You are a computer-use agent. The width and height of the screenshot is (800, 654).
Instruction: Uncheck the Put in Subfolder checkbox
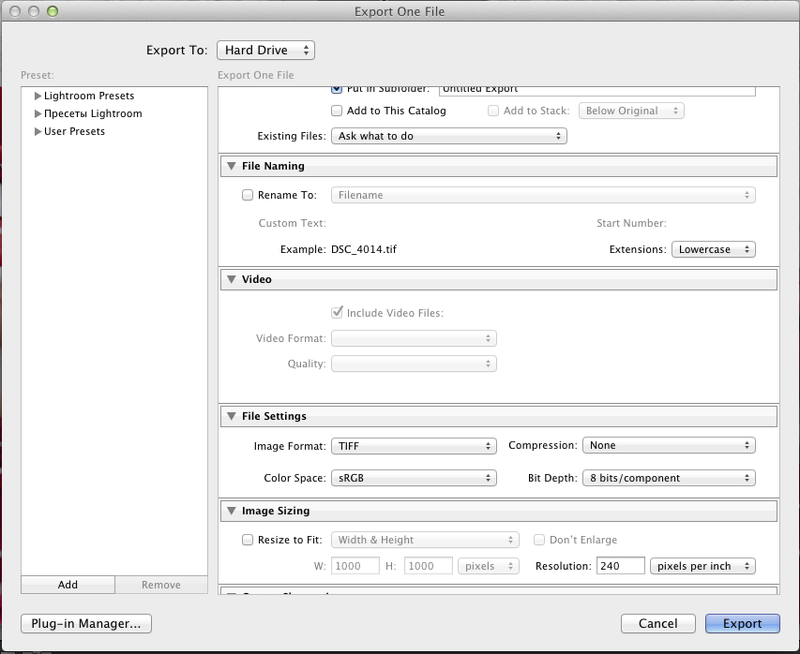(337, 89)
